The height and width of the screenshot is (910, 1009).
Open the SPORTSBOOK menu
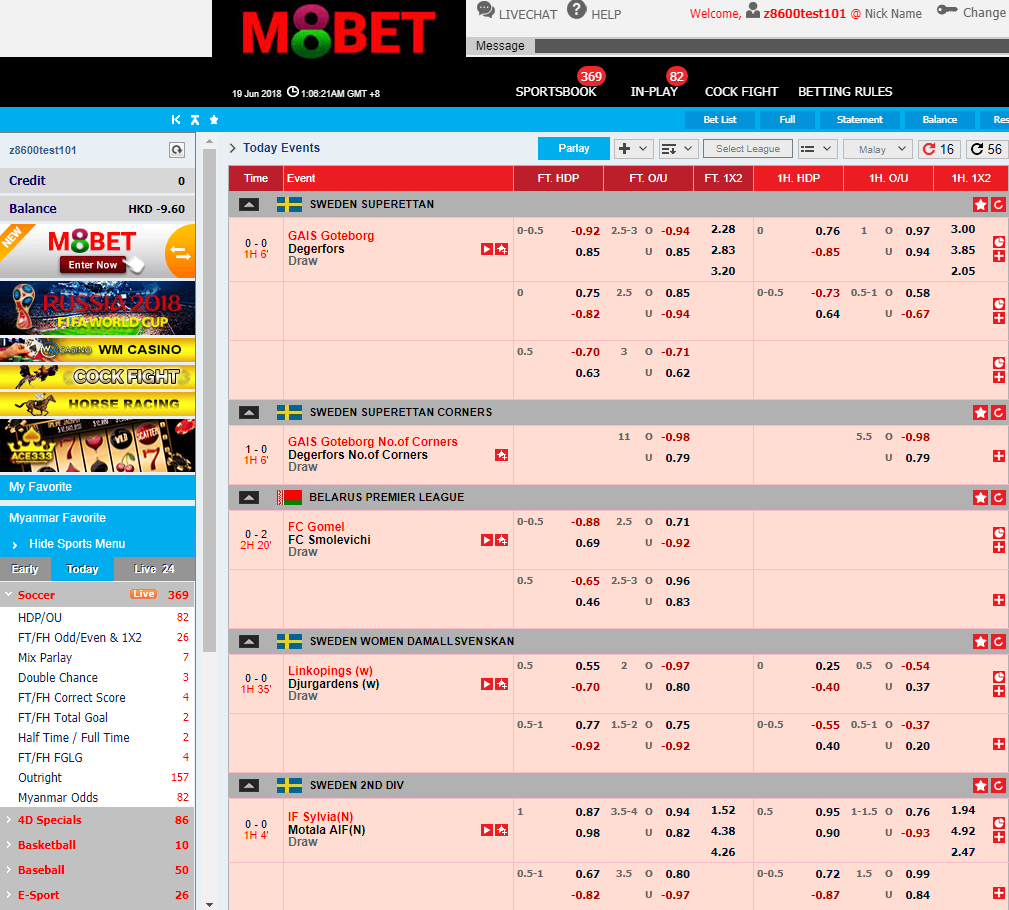(x=556, y=91)
